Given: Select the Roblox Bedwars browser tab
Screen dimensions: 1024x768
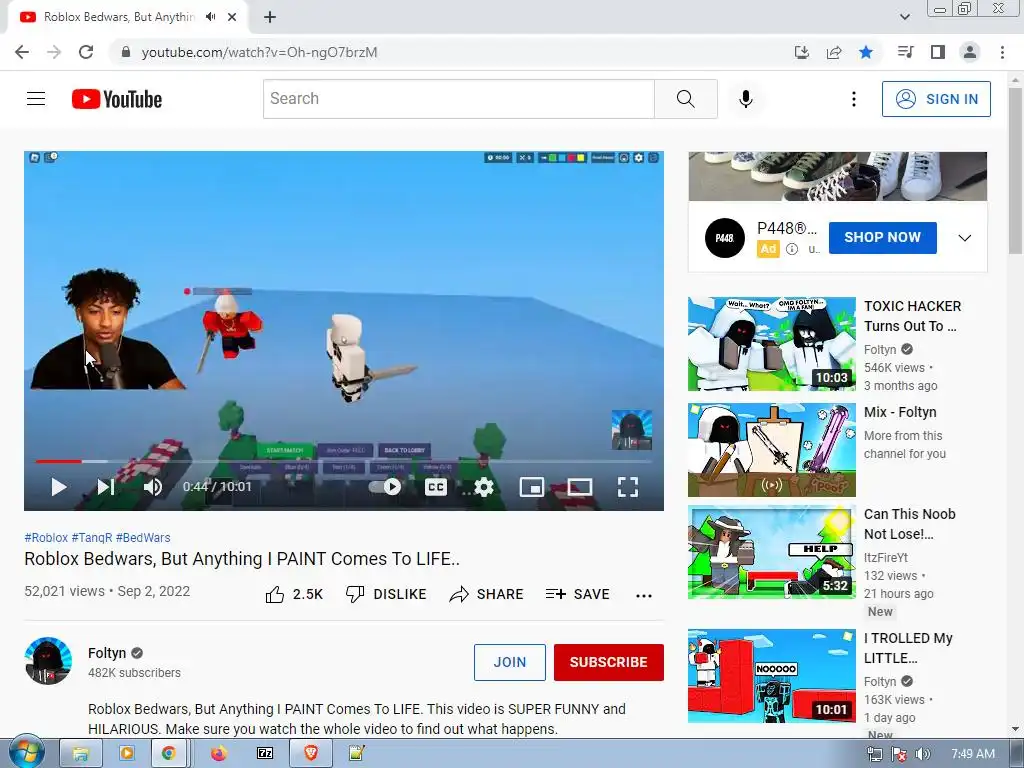Looking at the screenshot, I should pos(128,17).
